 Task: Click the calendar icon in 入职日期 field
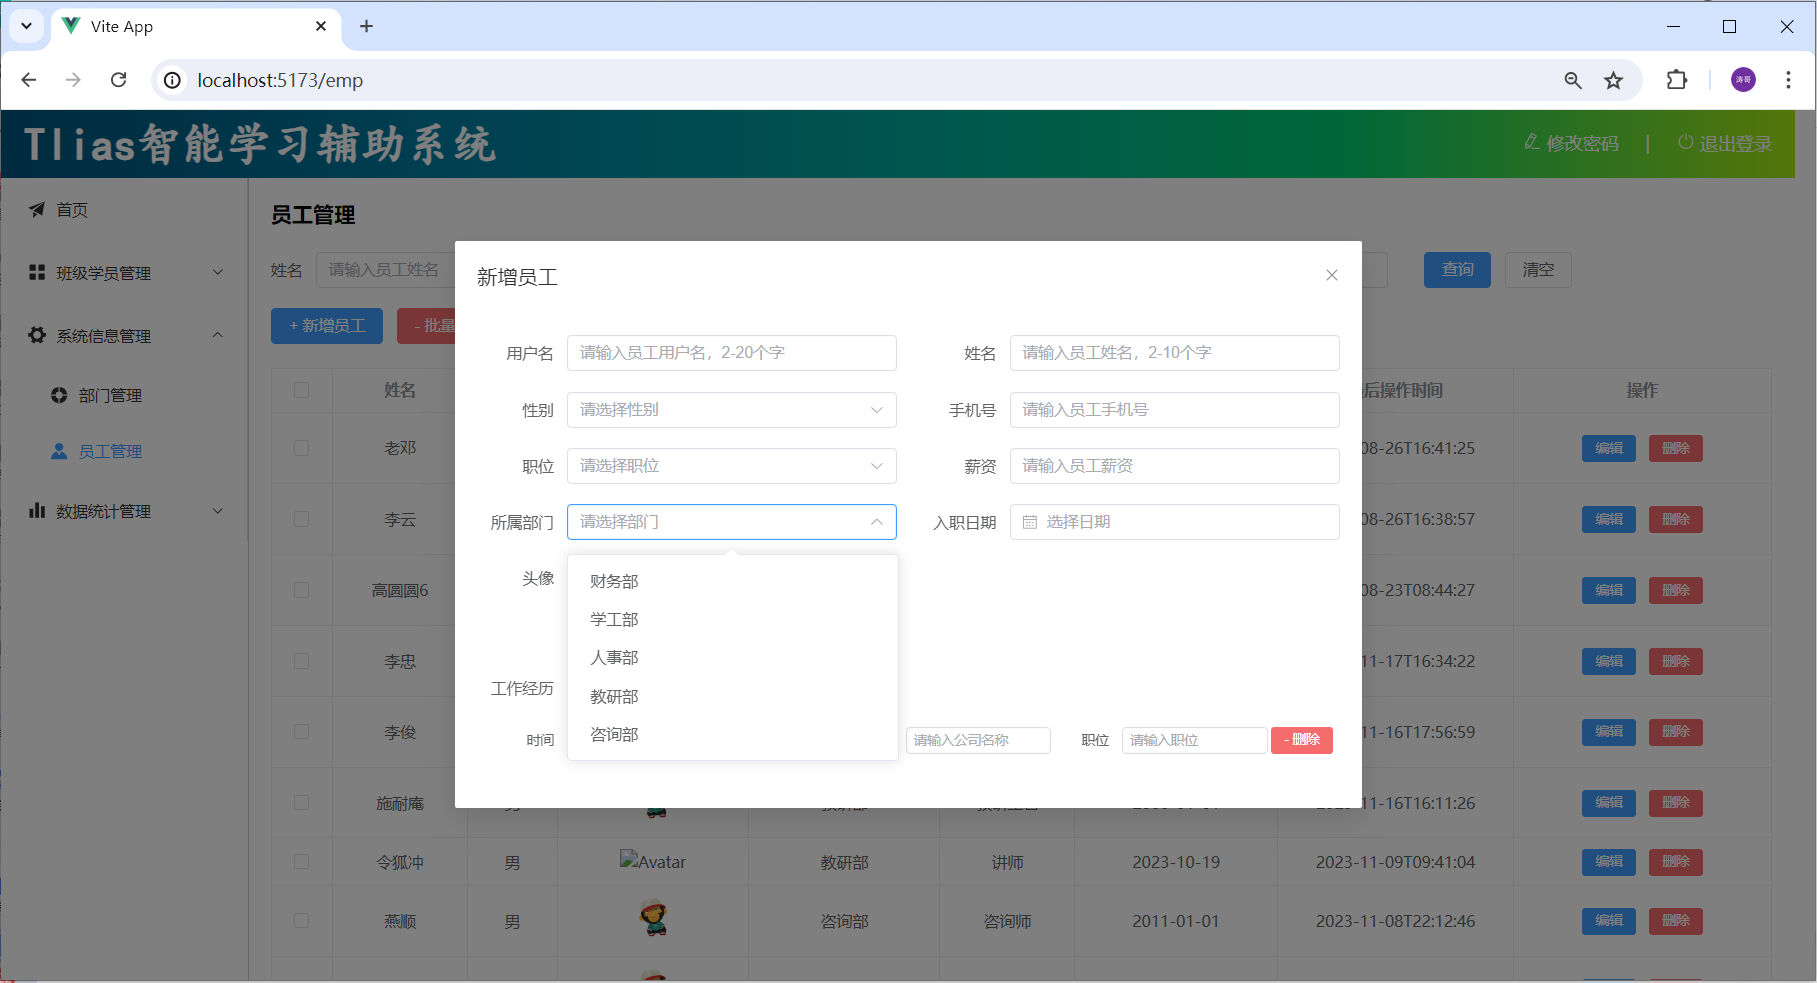[1030, 522]
